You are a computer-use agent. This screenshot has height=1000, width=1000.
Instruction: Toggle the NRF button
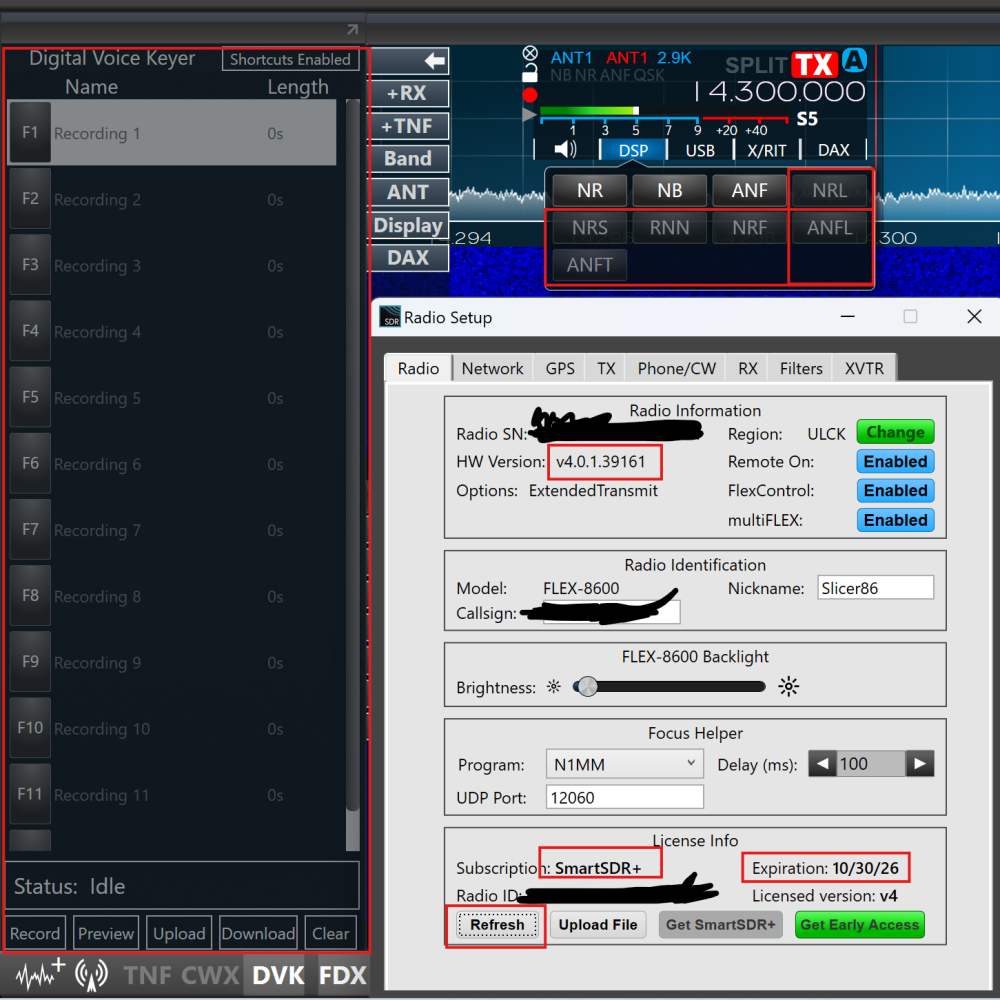(x=749, y=228)
